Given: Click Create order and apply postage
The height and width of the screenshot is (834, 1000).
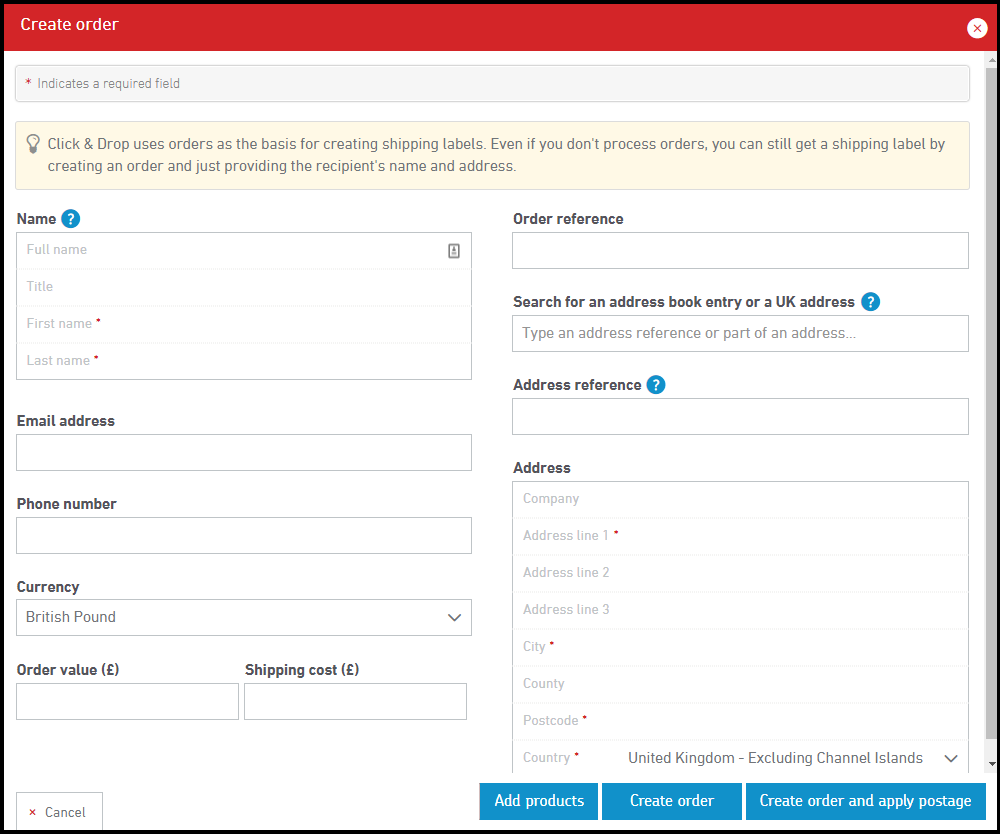Looking at the screenshot, I should point(865,801).
